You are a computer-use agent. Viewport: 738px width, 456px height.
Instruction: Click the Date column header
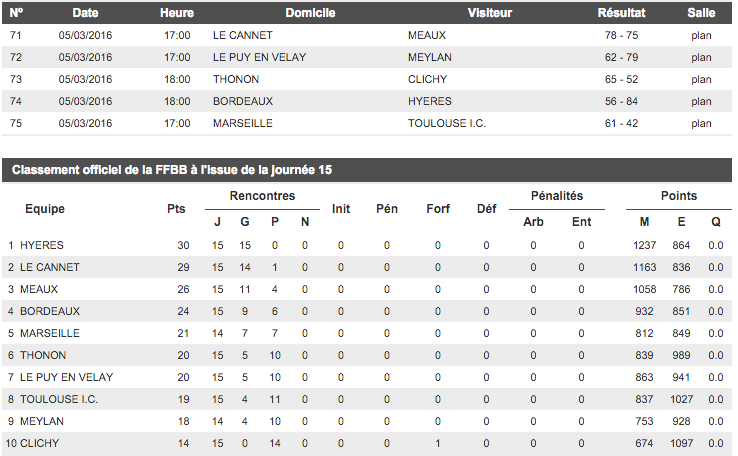coord(86,13)
